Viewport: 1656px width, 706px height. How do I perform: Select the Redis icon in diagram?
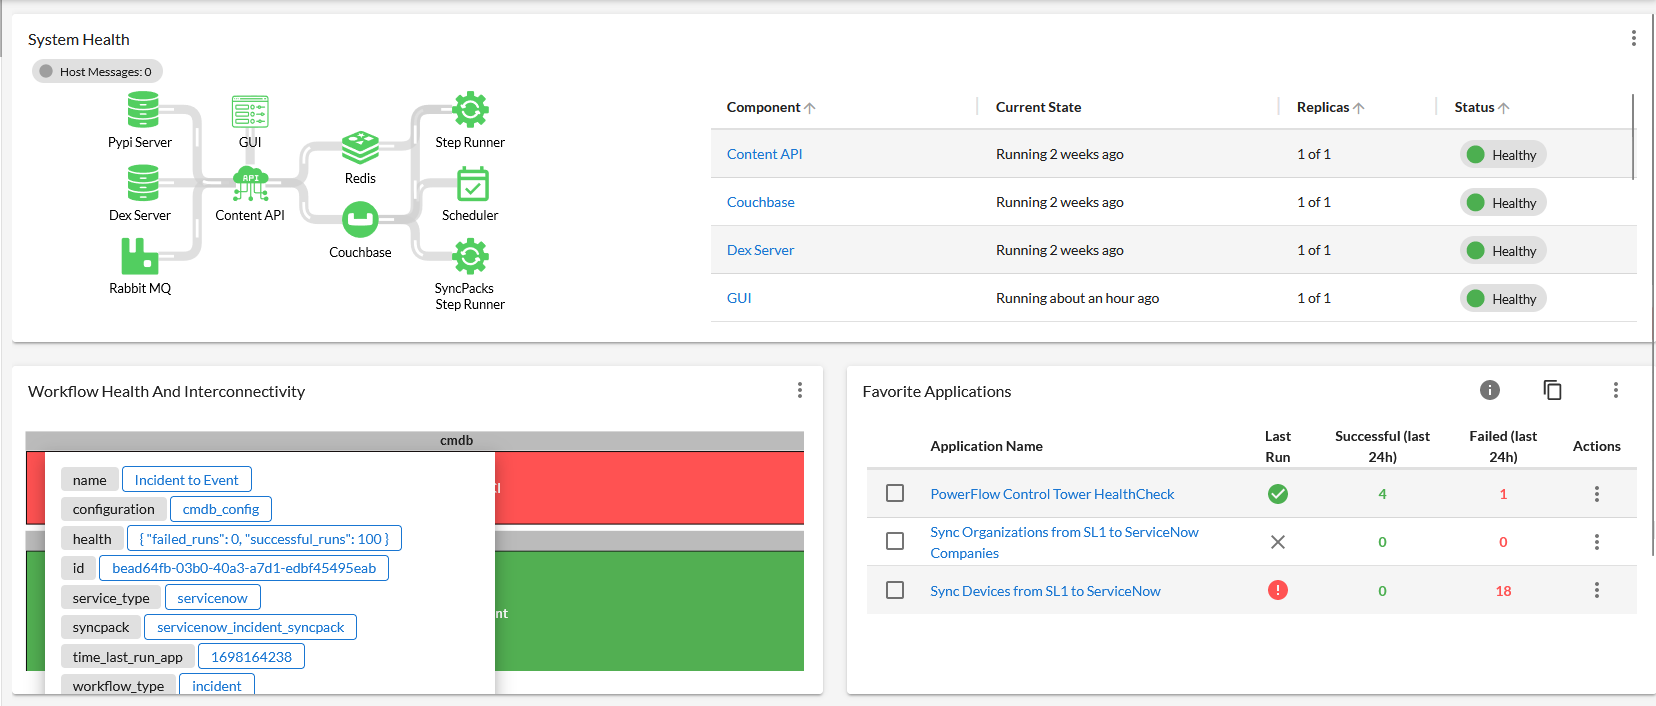[x=360, y=148]
